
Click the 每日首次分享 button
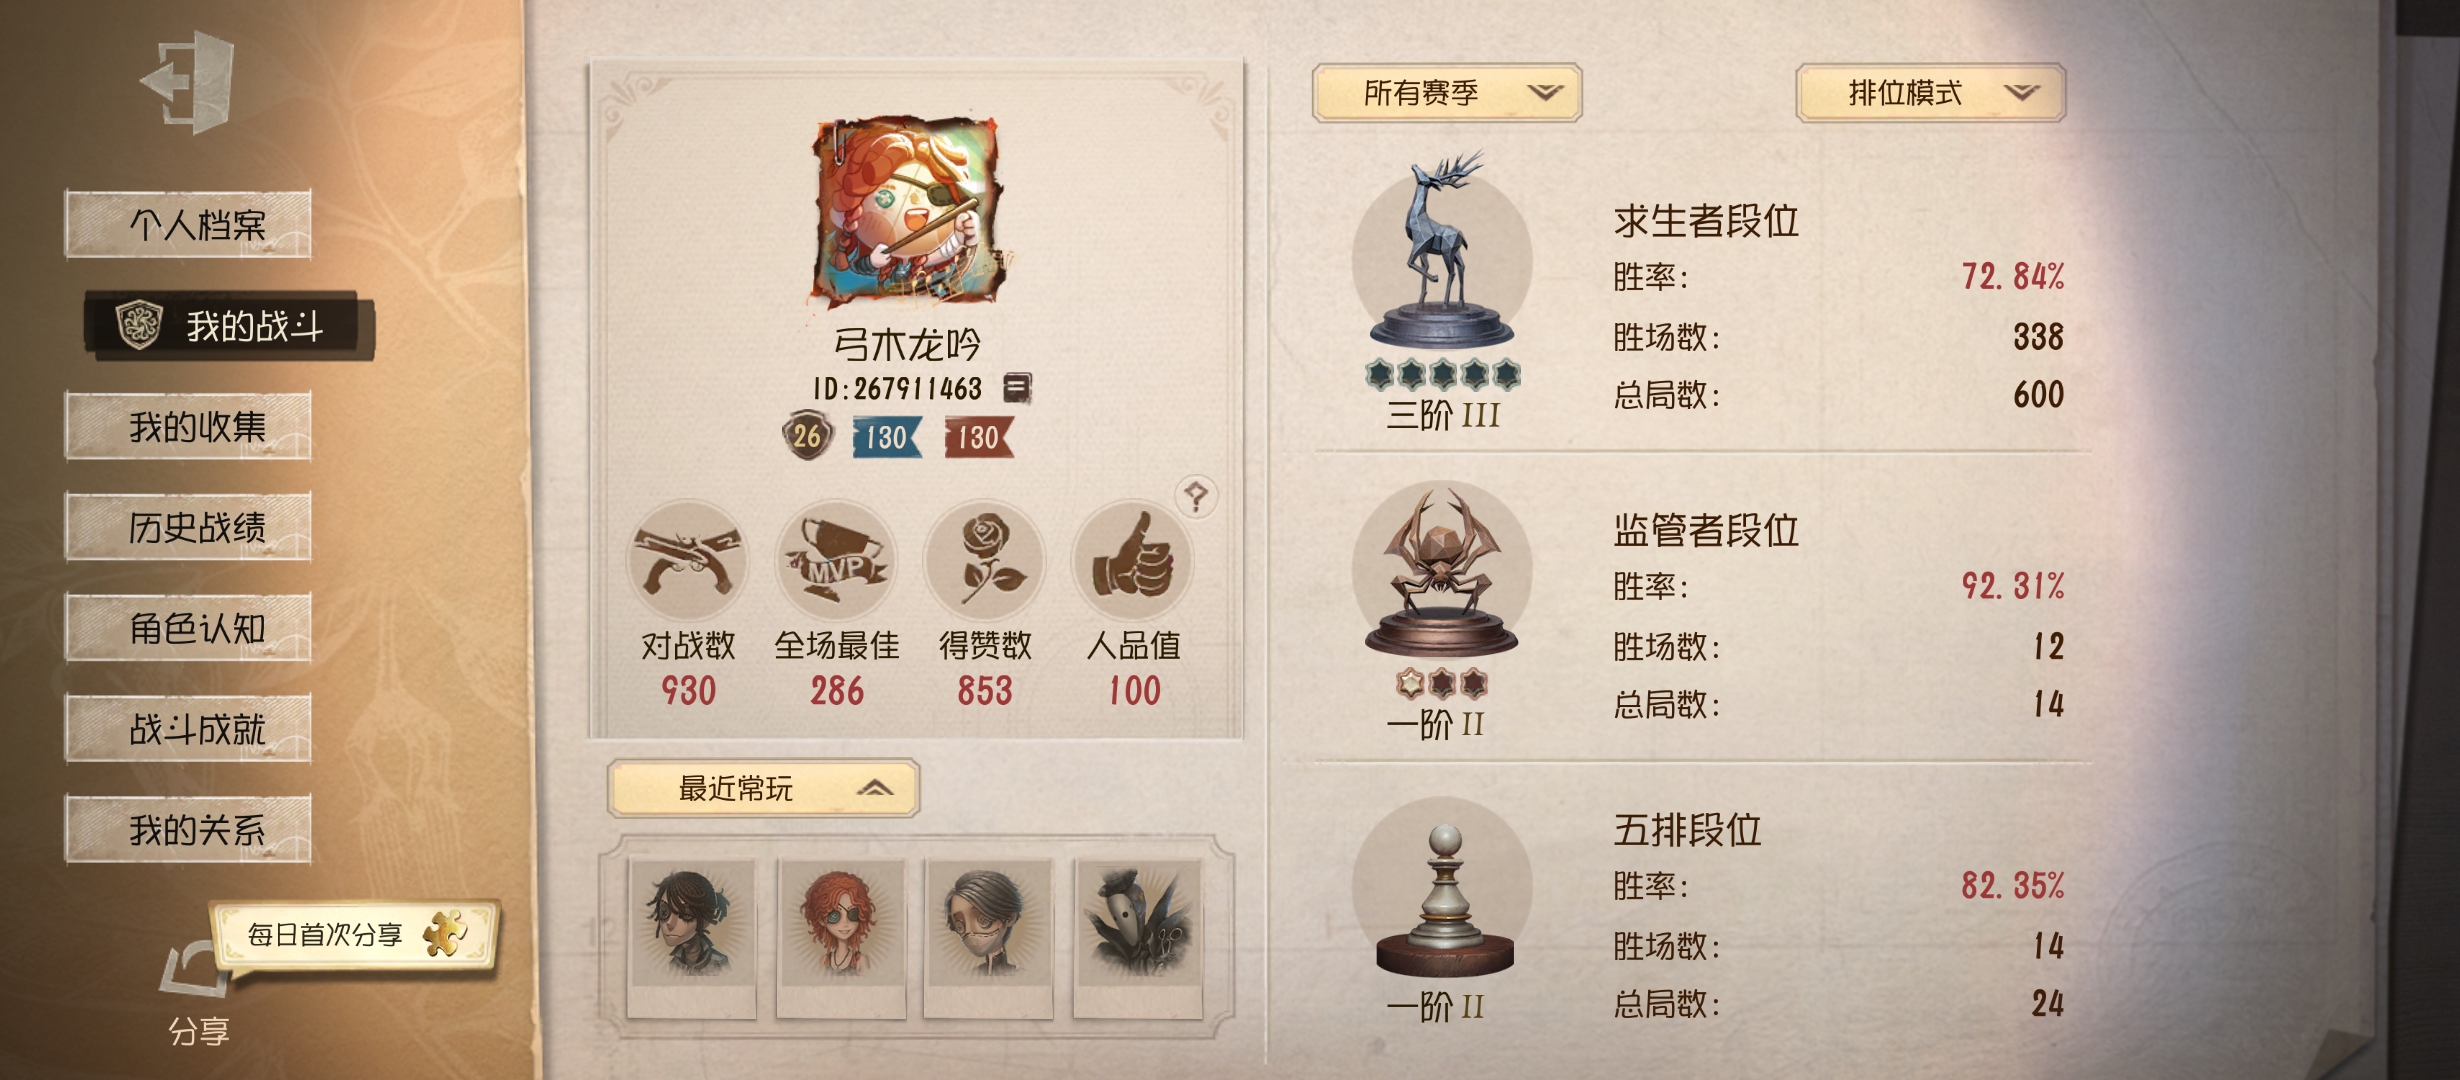coord(355,934)
